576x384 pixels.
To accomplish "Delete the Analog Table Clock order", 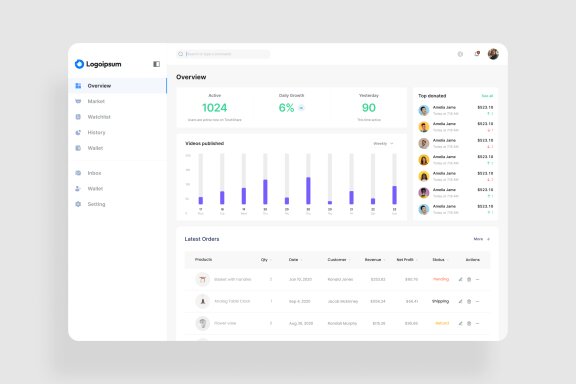I will click(x=469, y=301).
